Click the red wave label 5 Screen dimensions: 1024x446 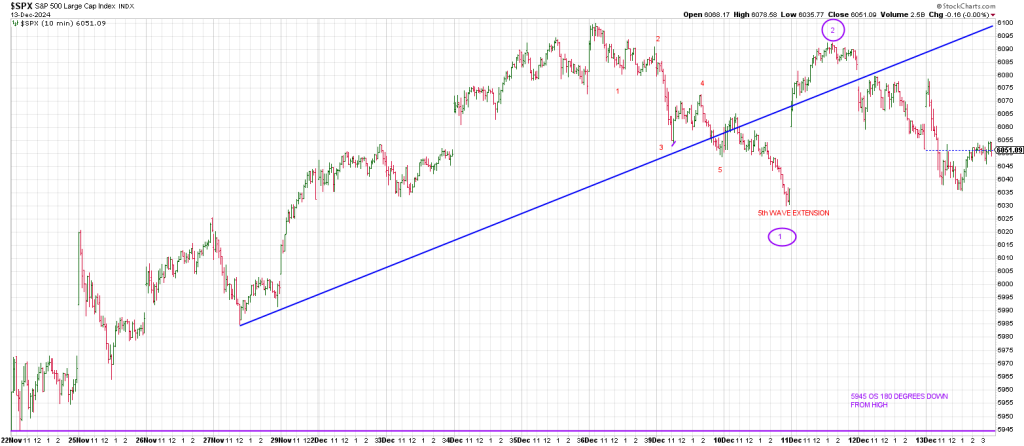click(720, 170)
